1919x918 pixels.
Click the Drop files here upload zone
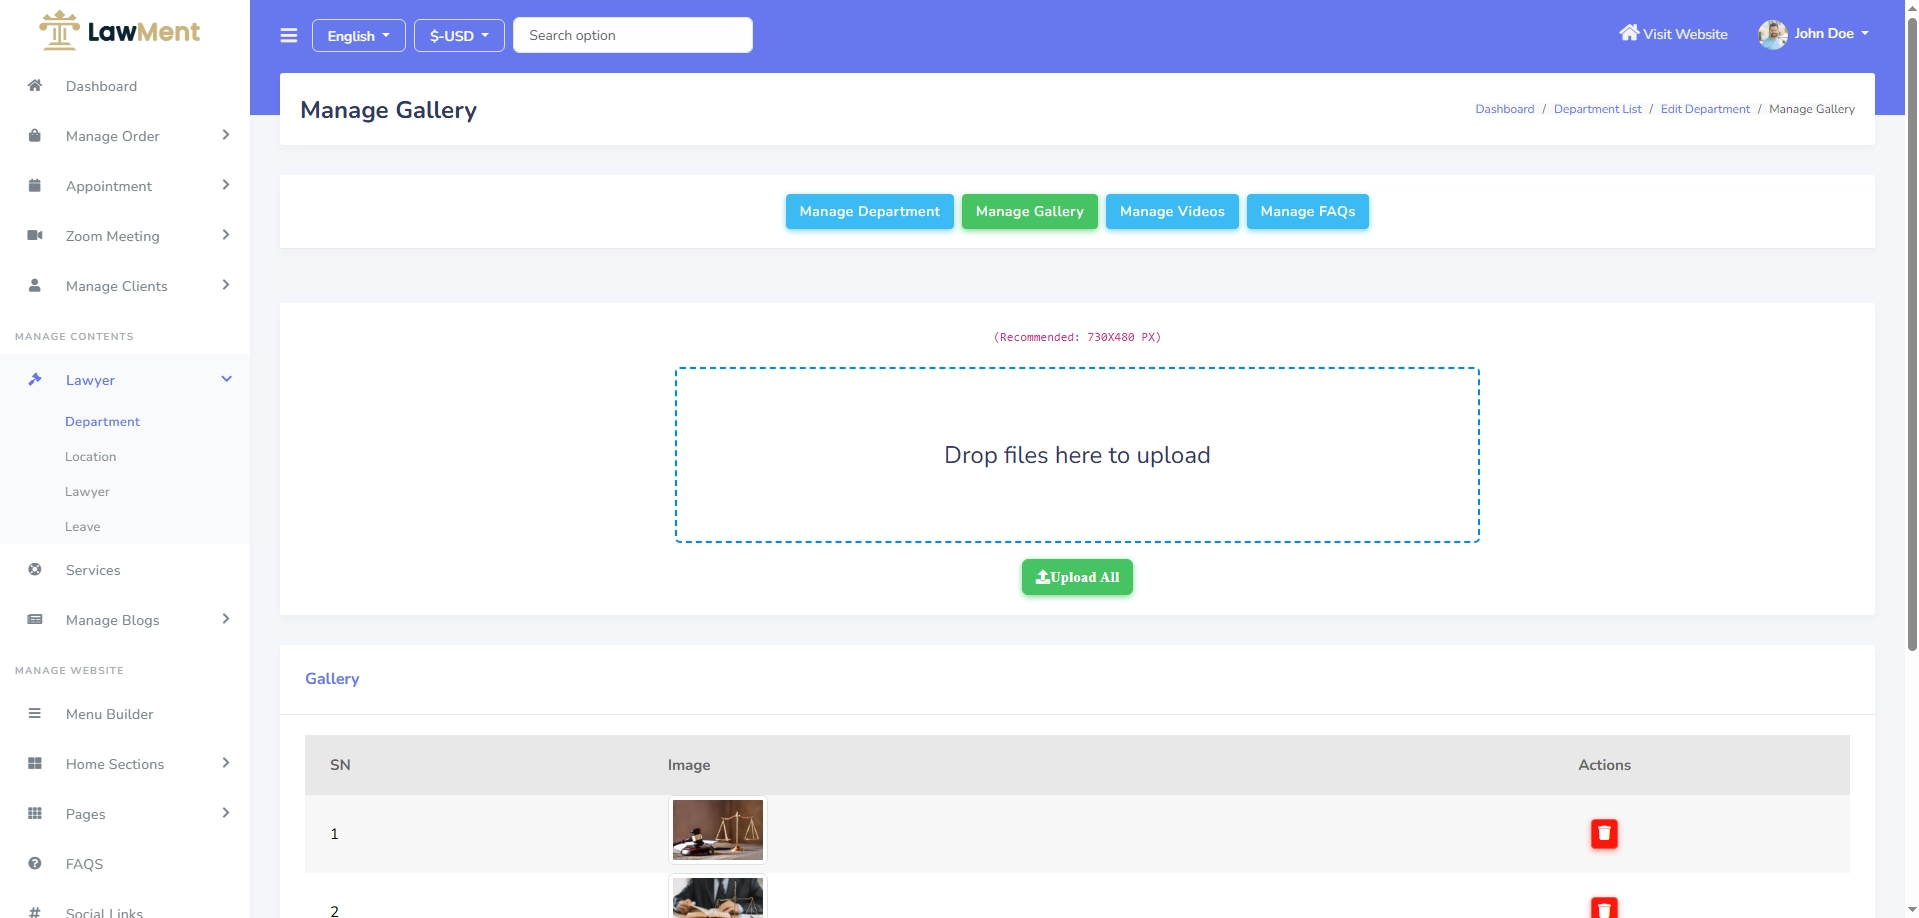(x=1077, y=455)
